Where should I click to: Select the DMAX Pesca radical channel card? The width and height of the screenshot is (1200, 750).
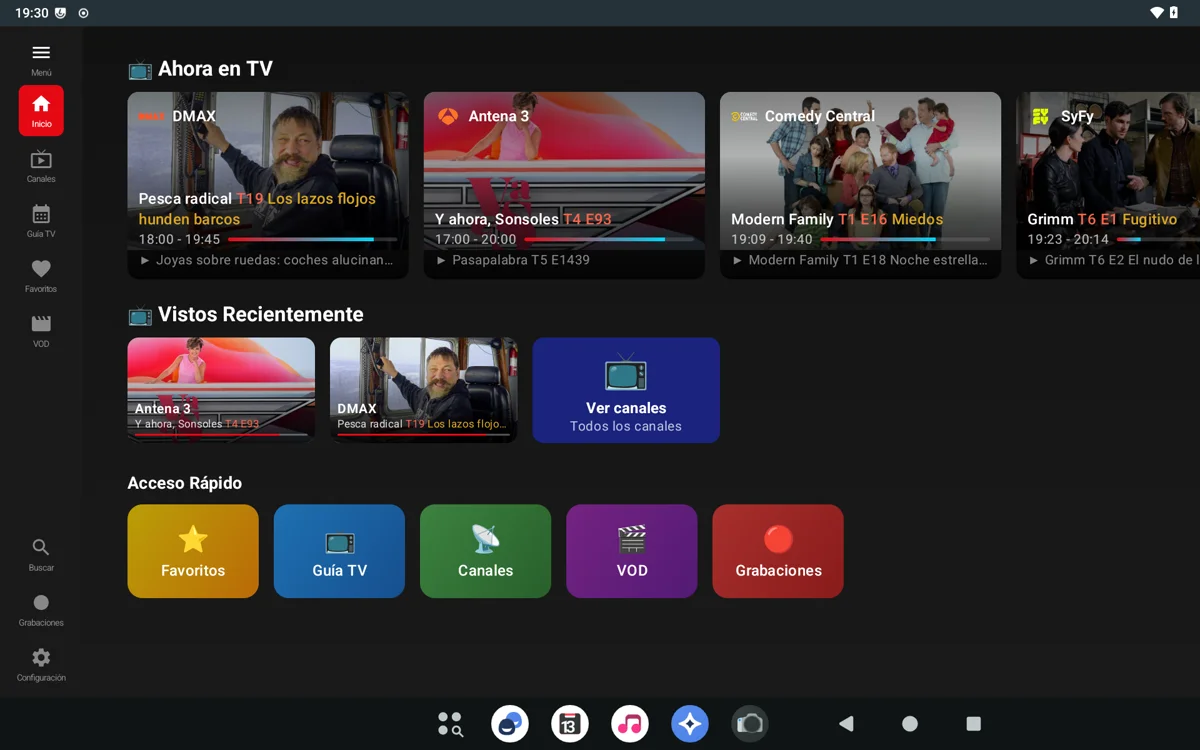tap(267, 185)
